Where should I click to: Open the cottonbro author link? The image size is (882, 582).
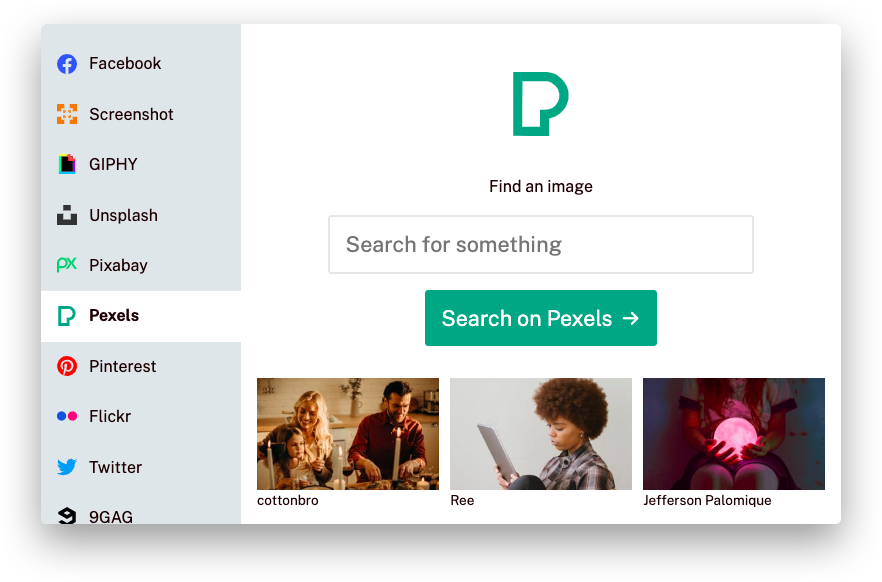pos(287,500)
